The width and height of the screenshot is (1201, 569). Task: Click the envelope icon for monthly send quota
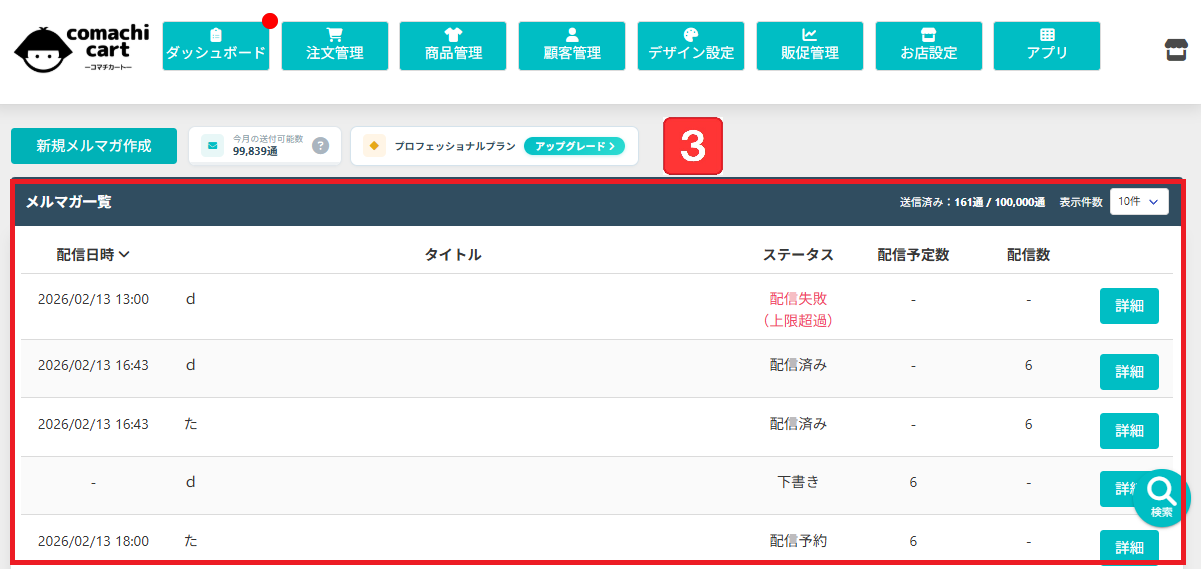coord(212,146)
